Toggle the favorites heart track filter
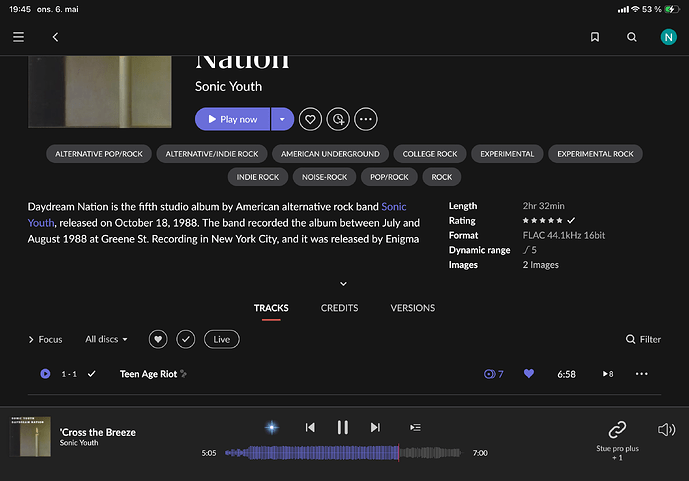 click(158, 339)
